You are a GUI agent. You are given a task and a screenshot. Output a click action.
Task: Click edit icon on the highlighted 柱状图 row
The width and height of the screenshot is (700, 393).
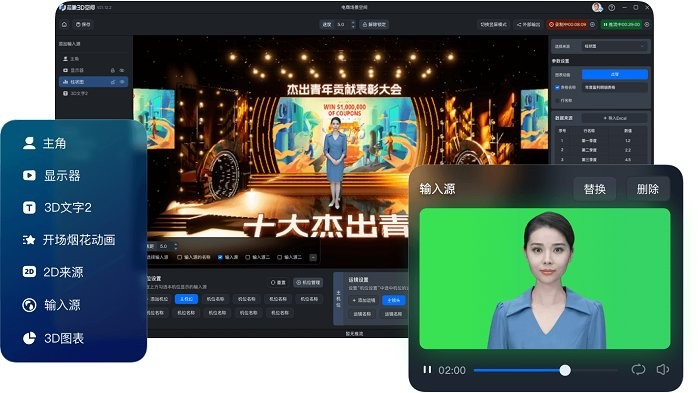(112, 82)
